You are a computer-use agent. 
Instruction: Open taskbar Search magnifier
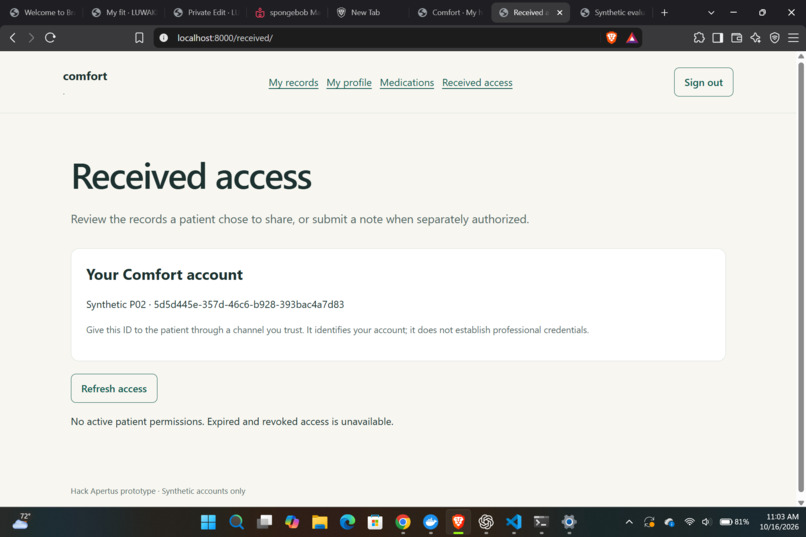pyautogui.click(x=236, y=522)
